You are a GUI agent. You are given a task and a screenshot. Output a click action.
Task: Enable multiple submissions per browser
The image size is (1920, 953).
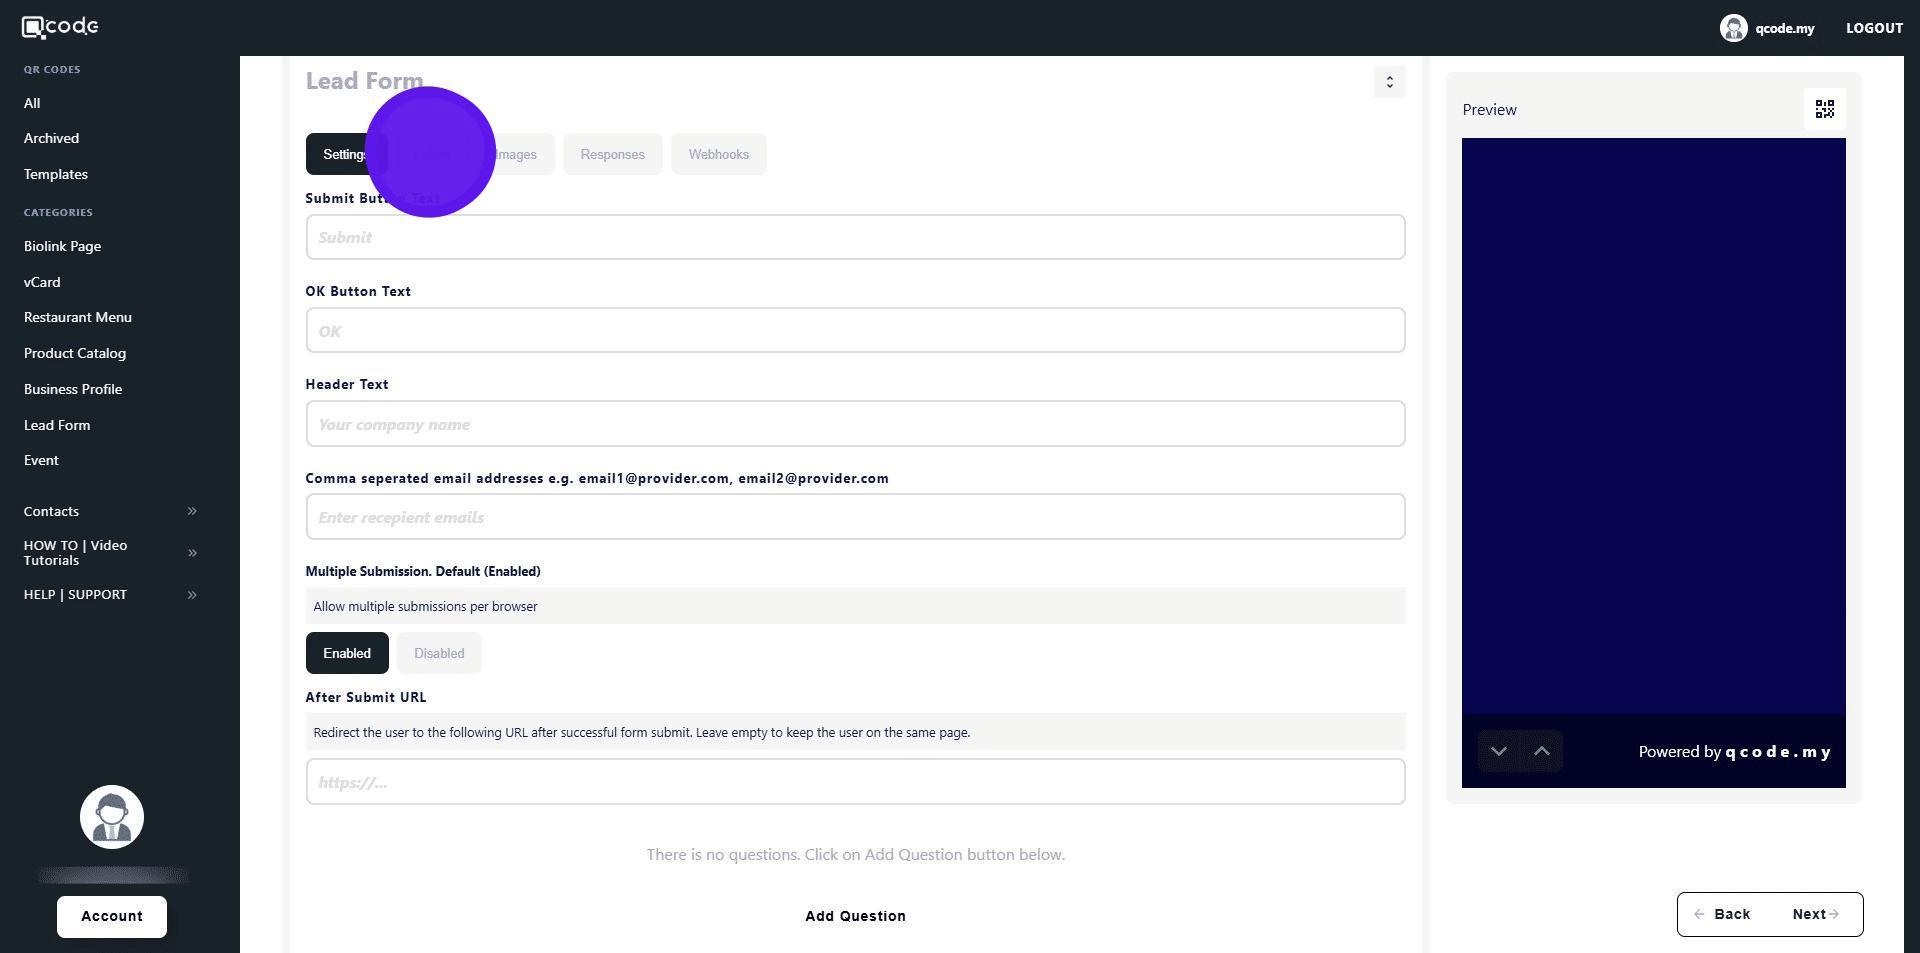[346, 653]
